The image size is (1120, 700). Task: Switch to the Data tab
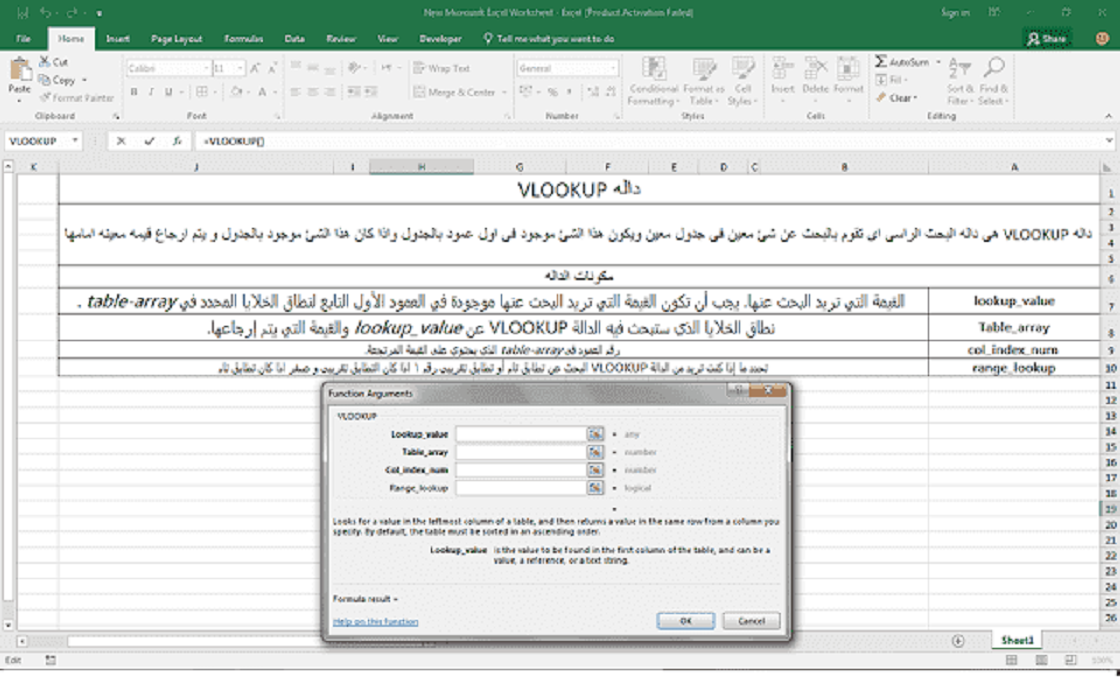[x=294, y=39]
